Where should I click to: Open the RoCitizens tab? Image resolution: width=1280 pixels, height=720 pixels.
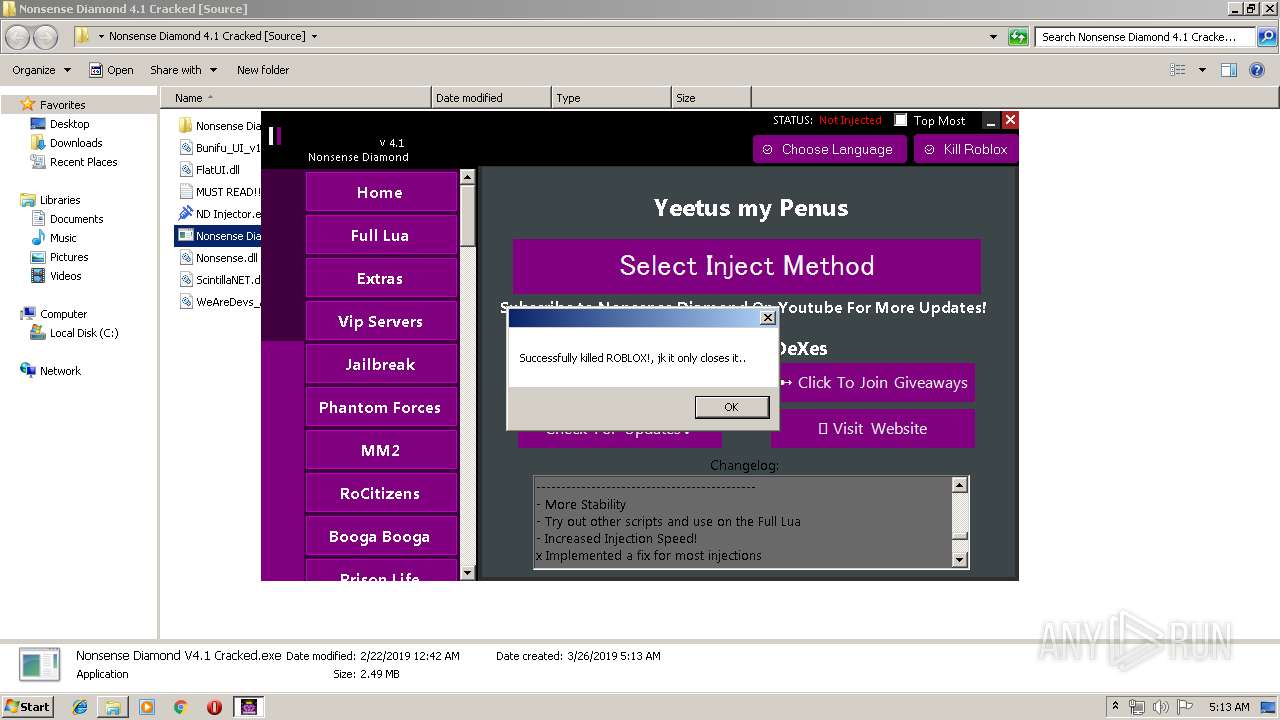click(x=380, y=493)
